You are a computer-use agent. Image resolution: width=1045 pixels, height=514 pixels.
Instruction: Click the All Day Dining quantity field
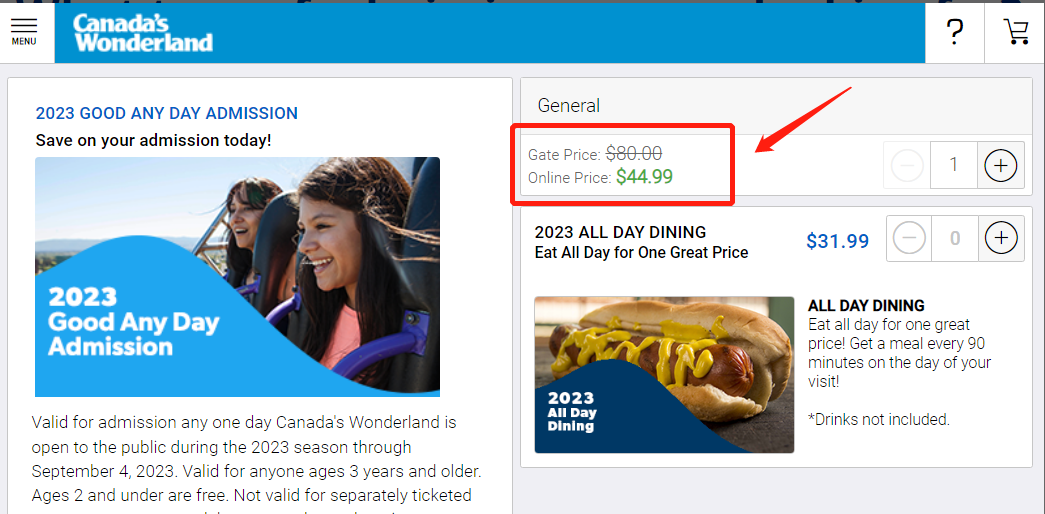pyautogui.click(x=954, y=238)
